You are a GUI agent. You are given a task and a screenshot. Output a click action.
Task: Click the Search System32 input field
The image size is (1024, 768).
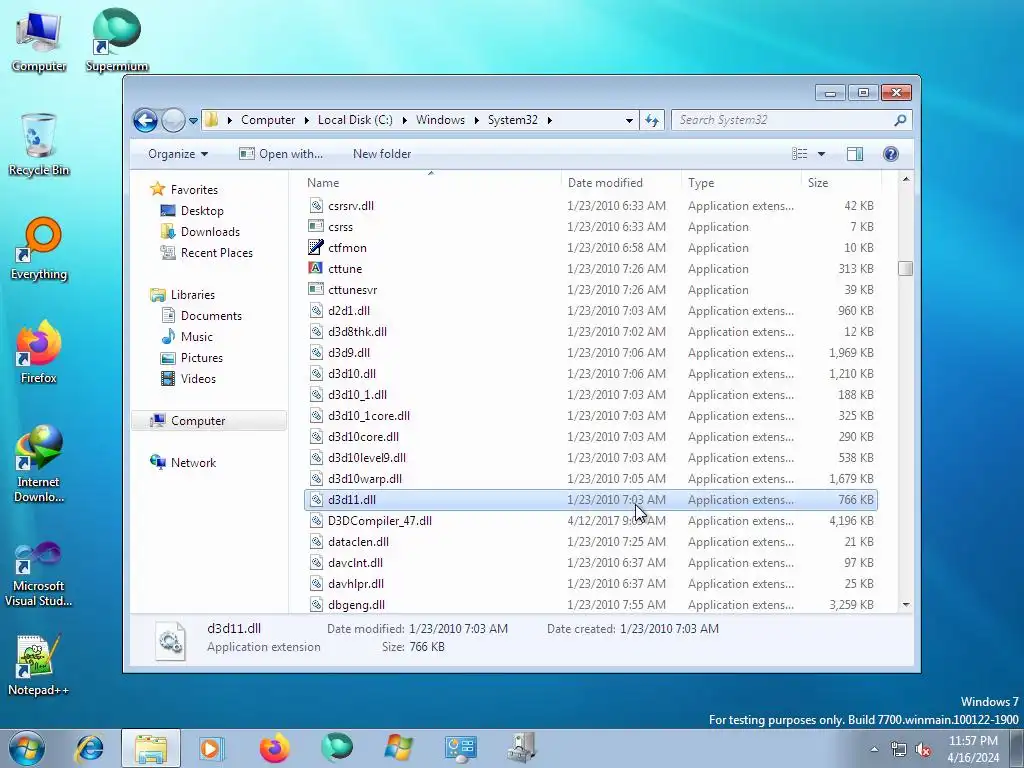782,120
